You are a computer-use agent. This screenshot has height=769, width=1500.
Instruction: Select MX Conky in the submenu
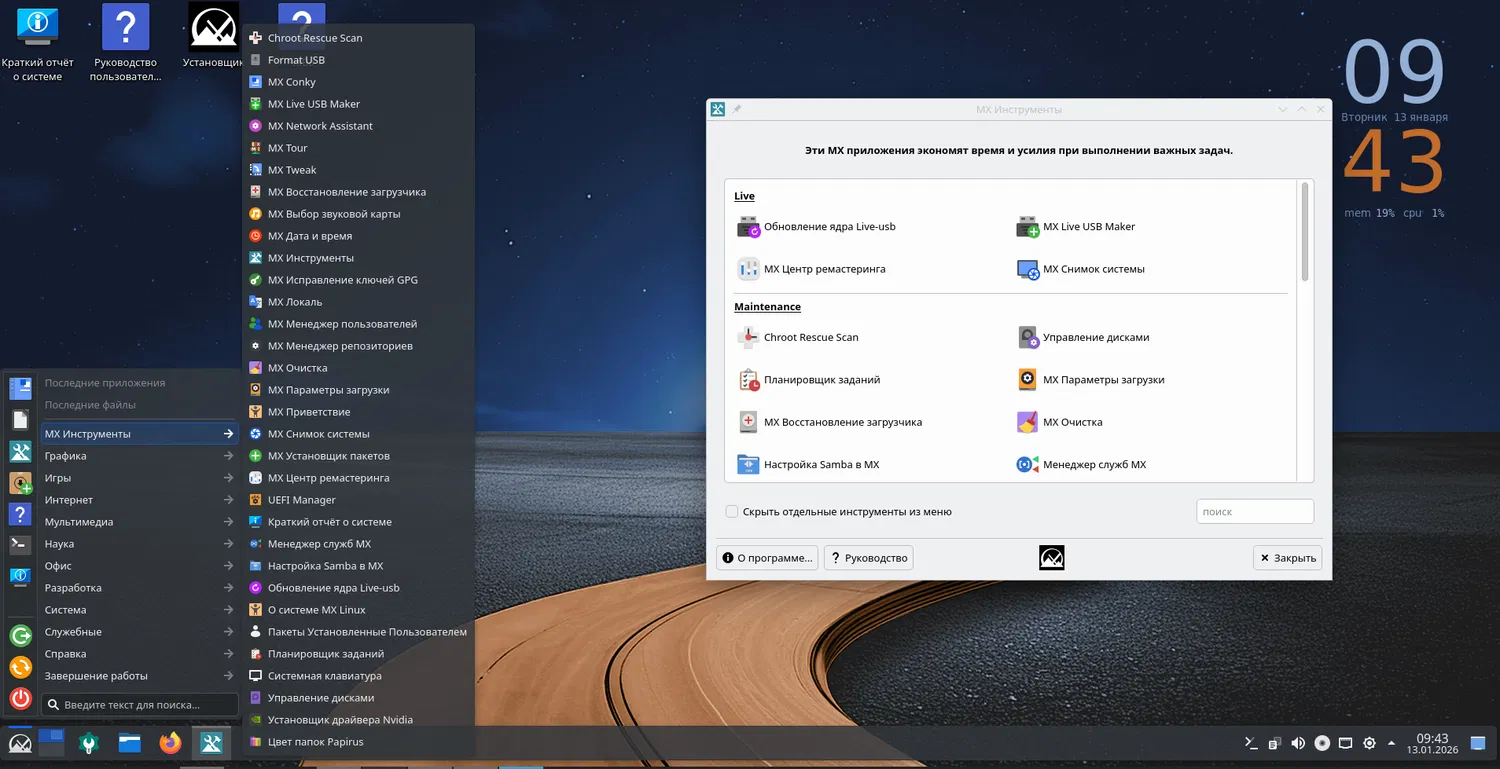click(358, 82)
